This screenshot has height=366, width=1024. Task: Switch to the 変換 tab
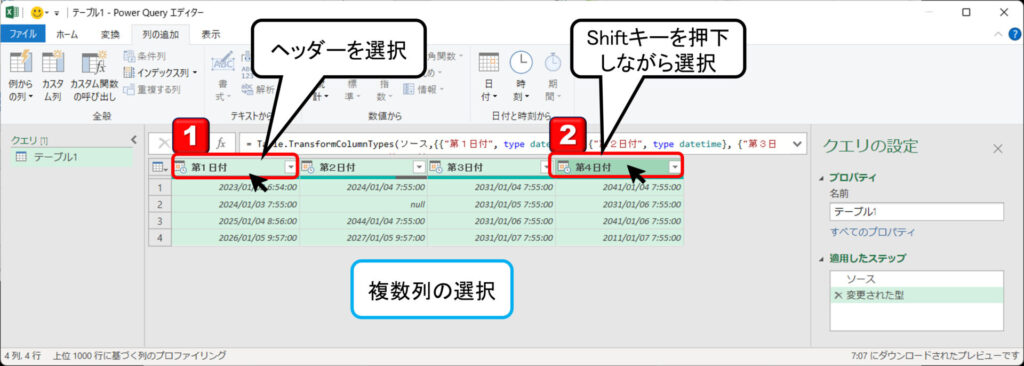[x=110, y=34]
